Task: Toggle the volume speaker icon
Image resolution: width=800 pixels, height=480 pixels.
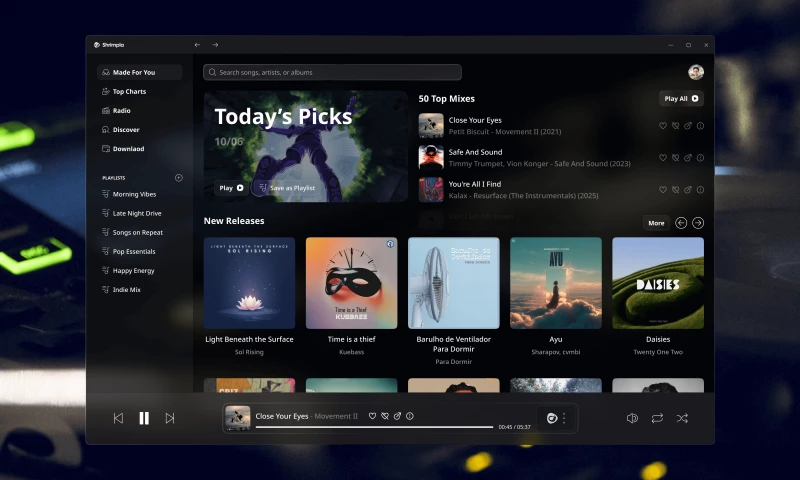Action: pyautogui.click(x=632, y=418)
